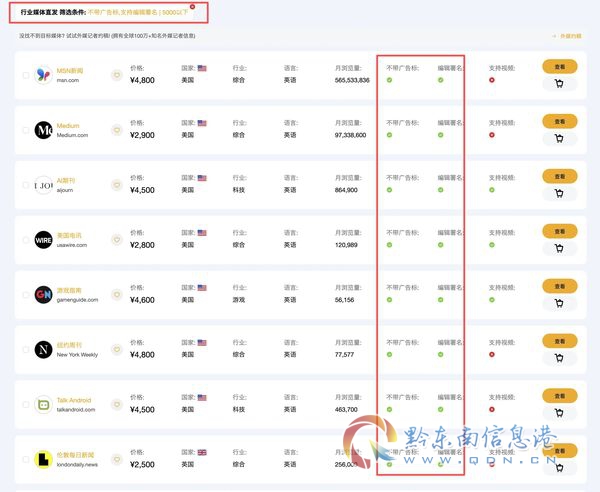This screenshot has height=492, width=600.
Task: Open the Medium media name link
Action: tap(68, 125)
